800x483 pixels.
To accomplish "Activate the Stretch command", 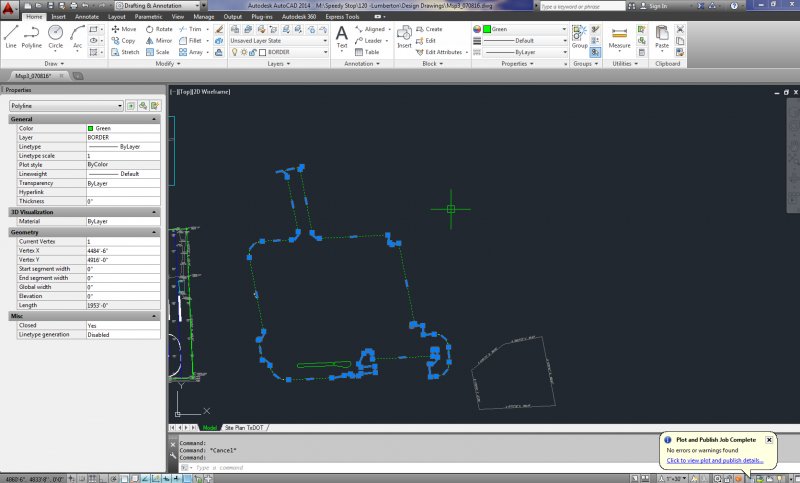I will pos(125,52).
